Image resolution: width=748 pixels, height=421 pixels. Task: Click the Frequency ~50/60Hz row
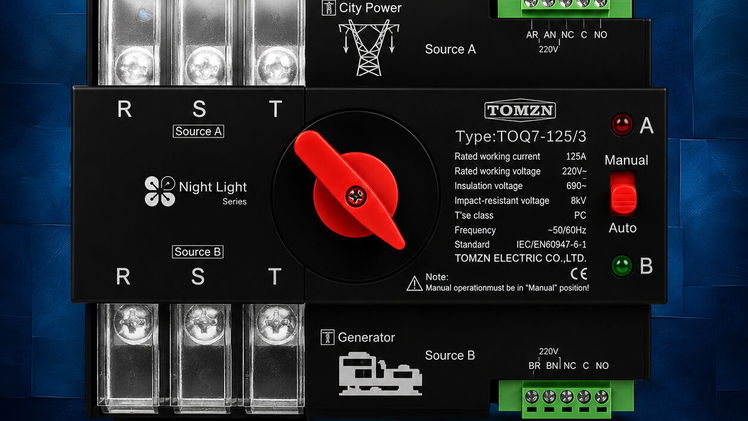[x=520, y=230]
